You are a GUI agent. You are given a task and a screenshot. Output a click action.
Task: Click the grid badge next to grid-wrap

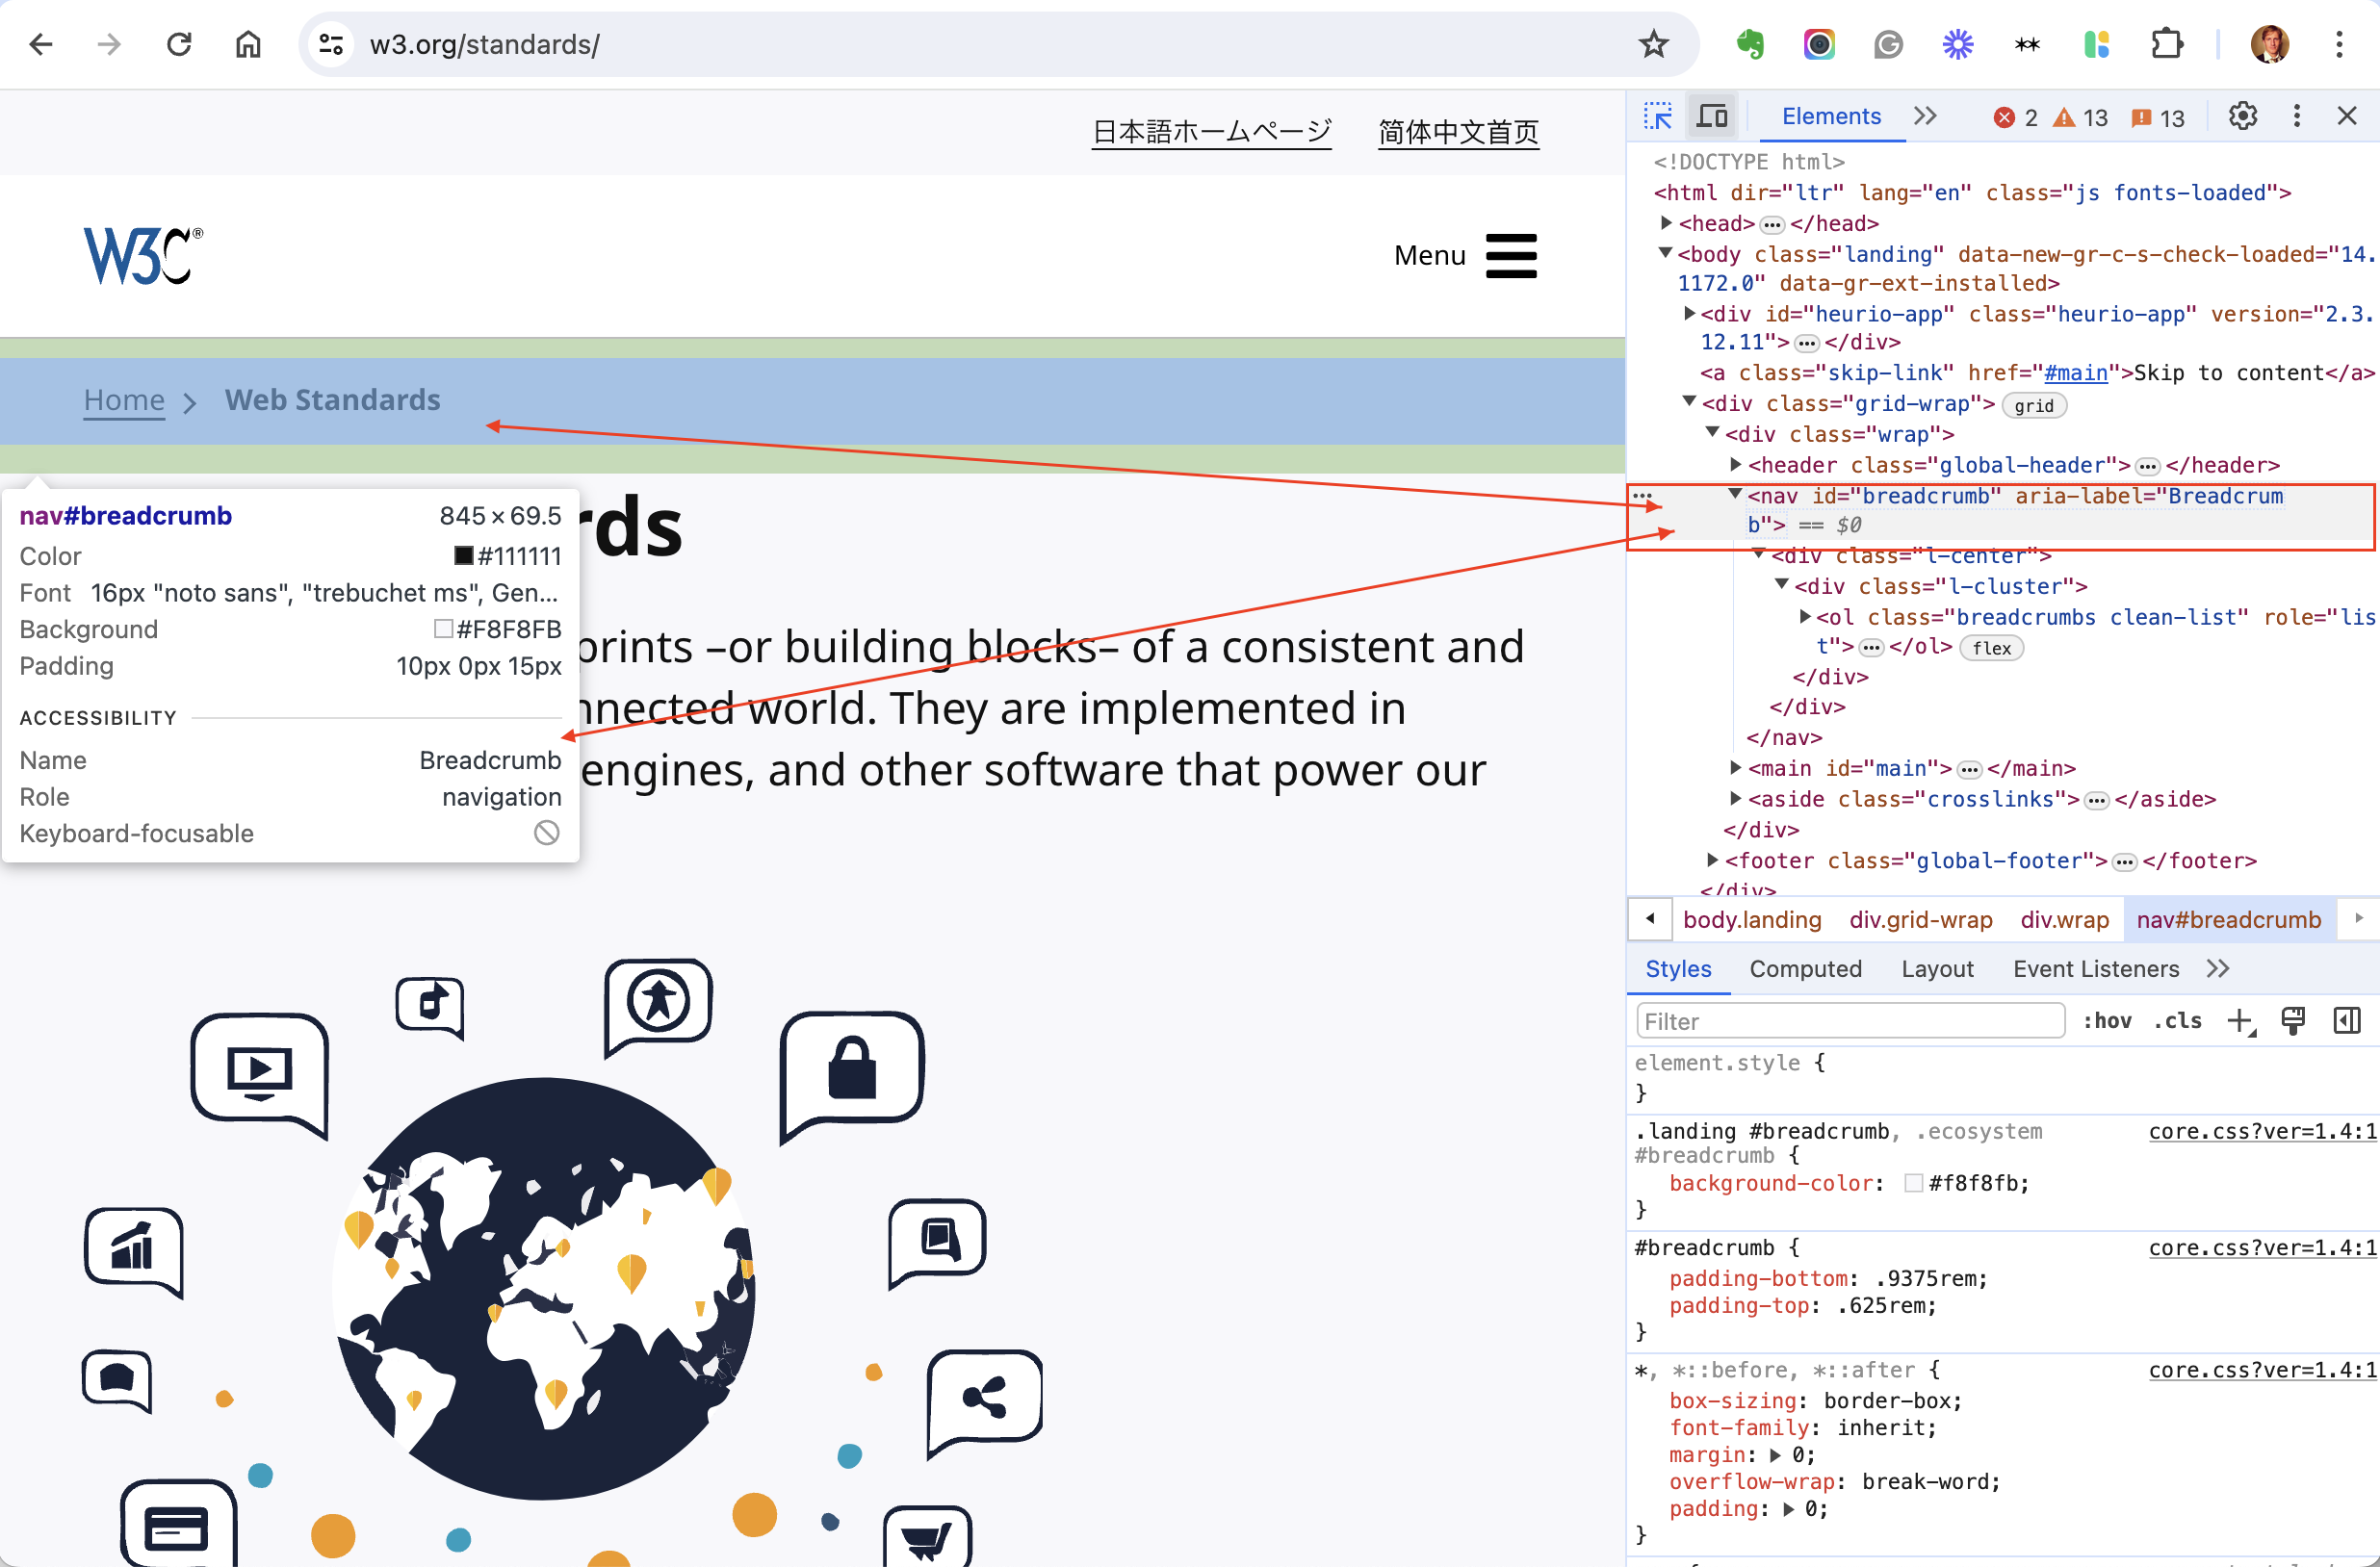pos(2033,405)
